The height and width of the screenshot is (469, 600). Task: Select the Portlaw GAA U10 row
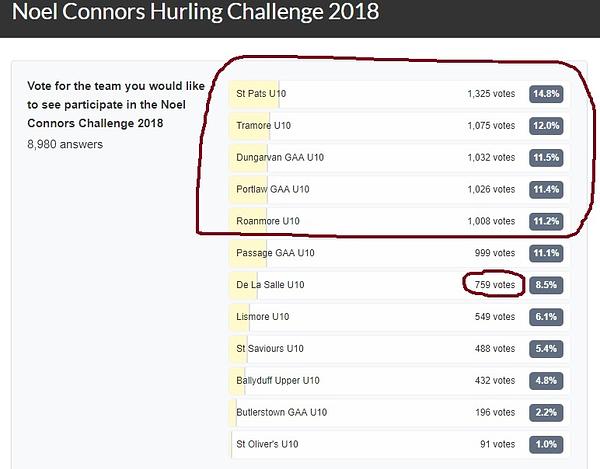pyautogui.click(x=399, y=189)
